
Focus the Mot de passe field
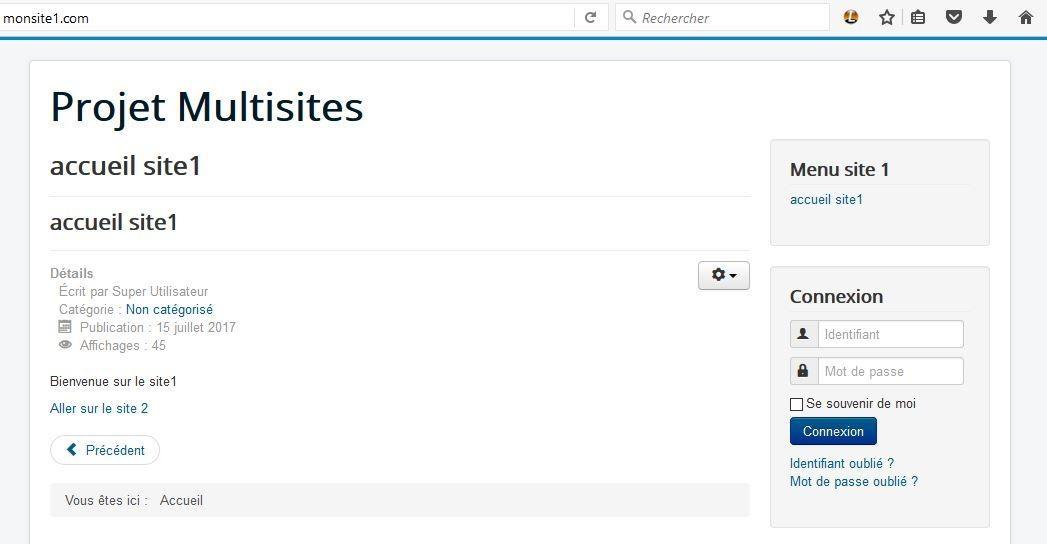tap(891, 371)
